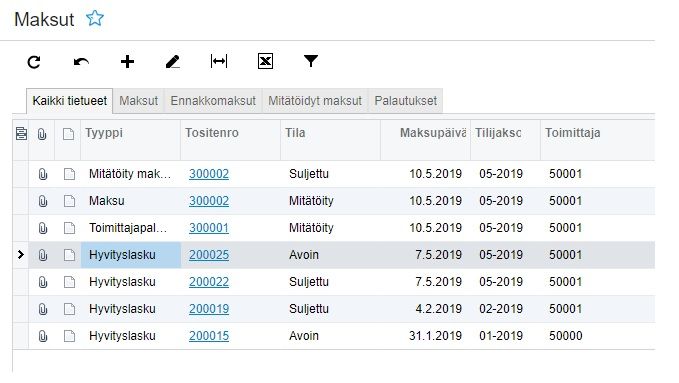
Task: Open document link 200019
Action: point(209,309)
